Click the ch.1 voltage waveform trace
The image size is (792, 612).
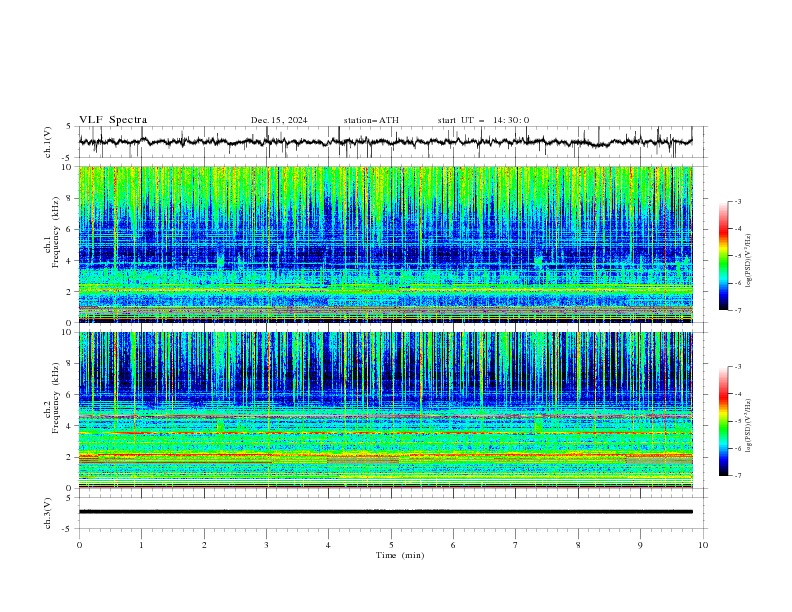click(385, 142)
